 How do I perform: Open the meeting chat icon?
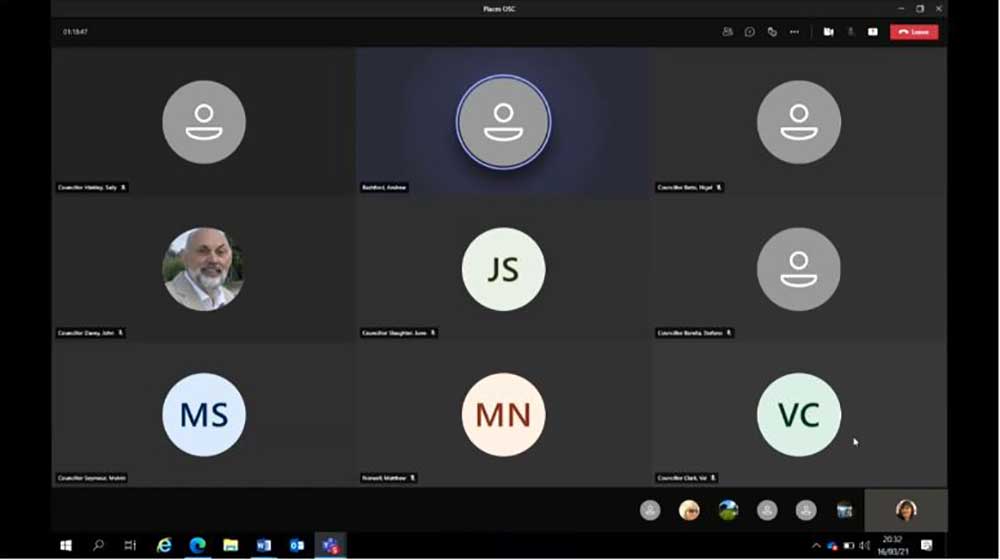click(749, 32)
